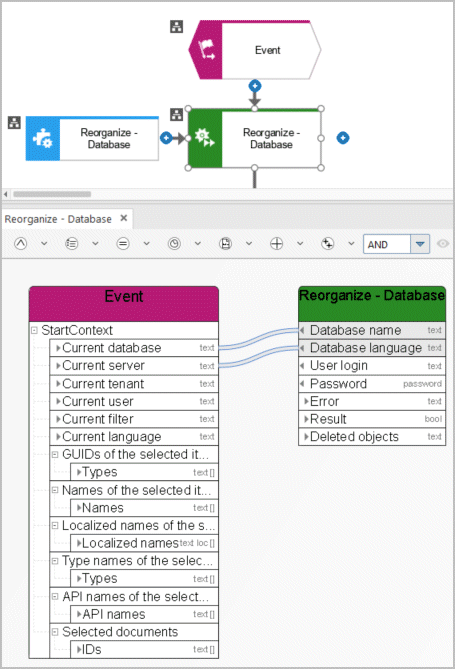455x669 pixels.
Task: Click the document-shaped toolbar icon
Action: [x=225, y=244]
